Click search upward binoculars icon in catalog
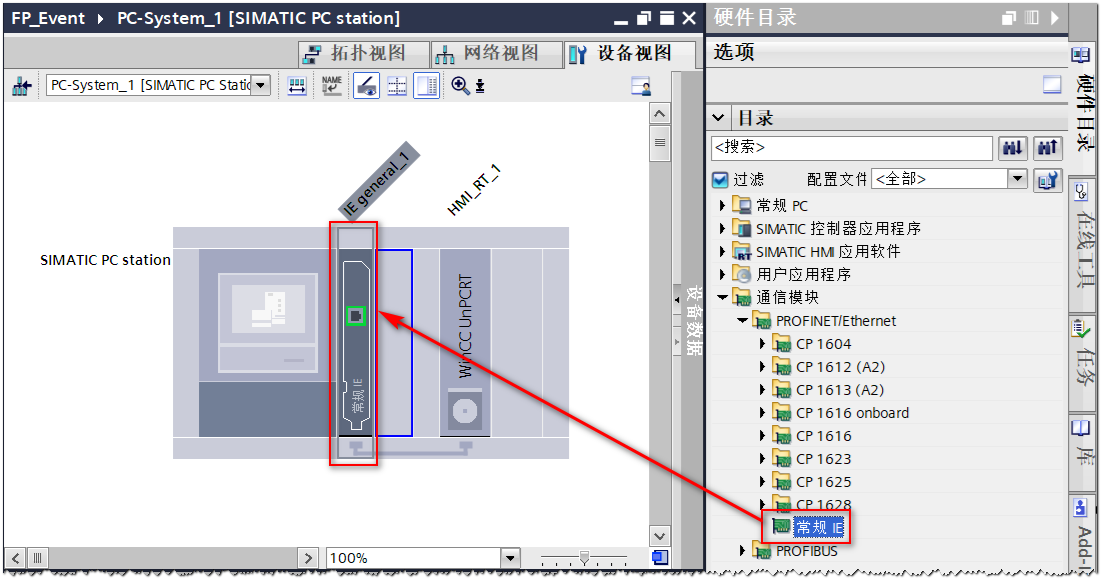The height and width of the screenshot is (585, 1101). pos(1047,148)
